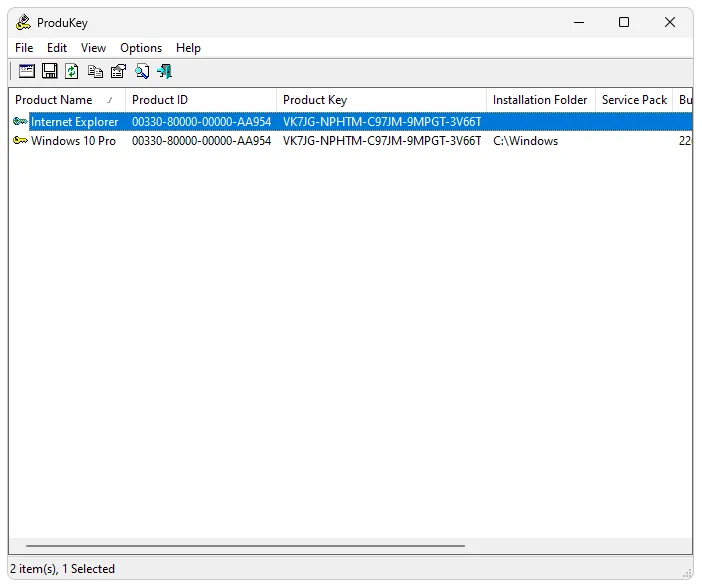Sort by the Installation Folder column header

click(541, 100)
